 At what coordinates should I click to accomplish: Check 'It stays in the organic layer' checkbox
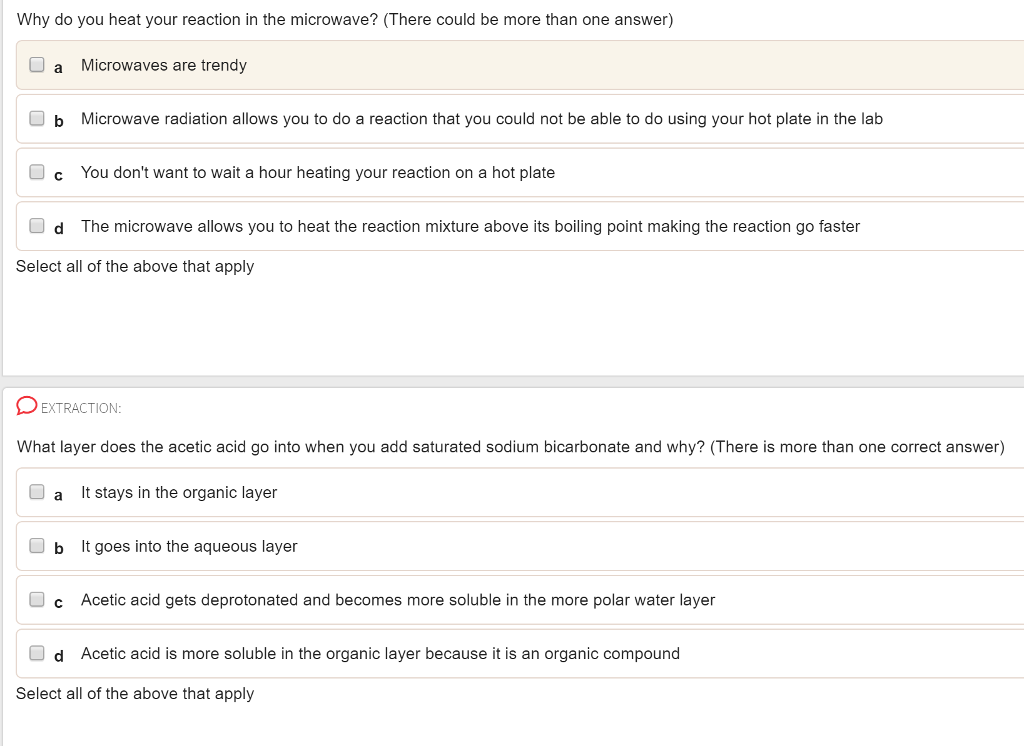point(37,492)
